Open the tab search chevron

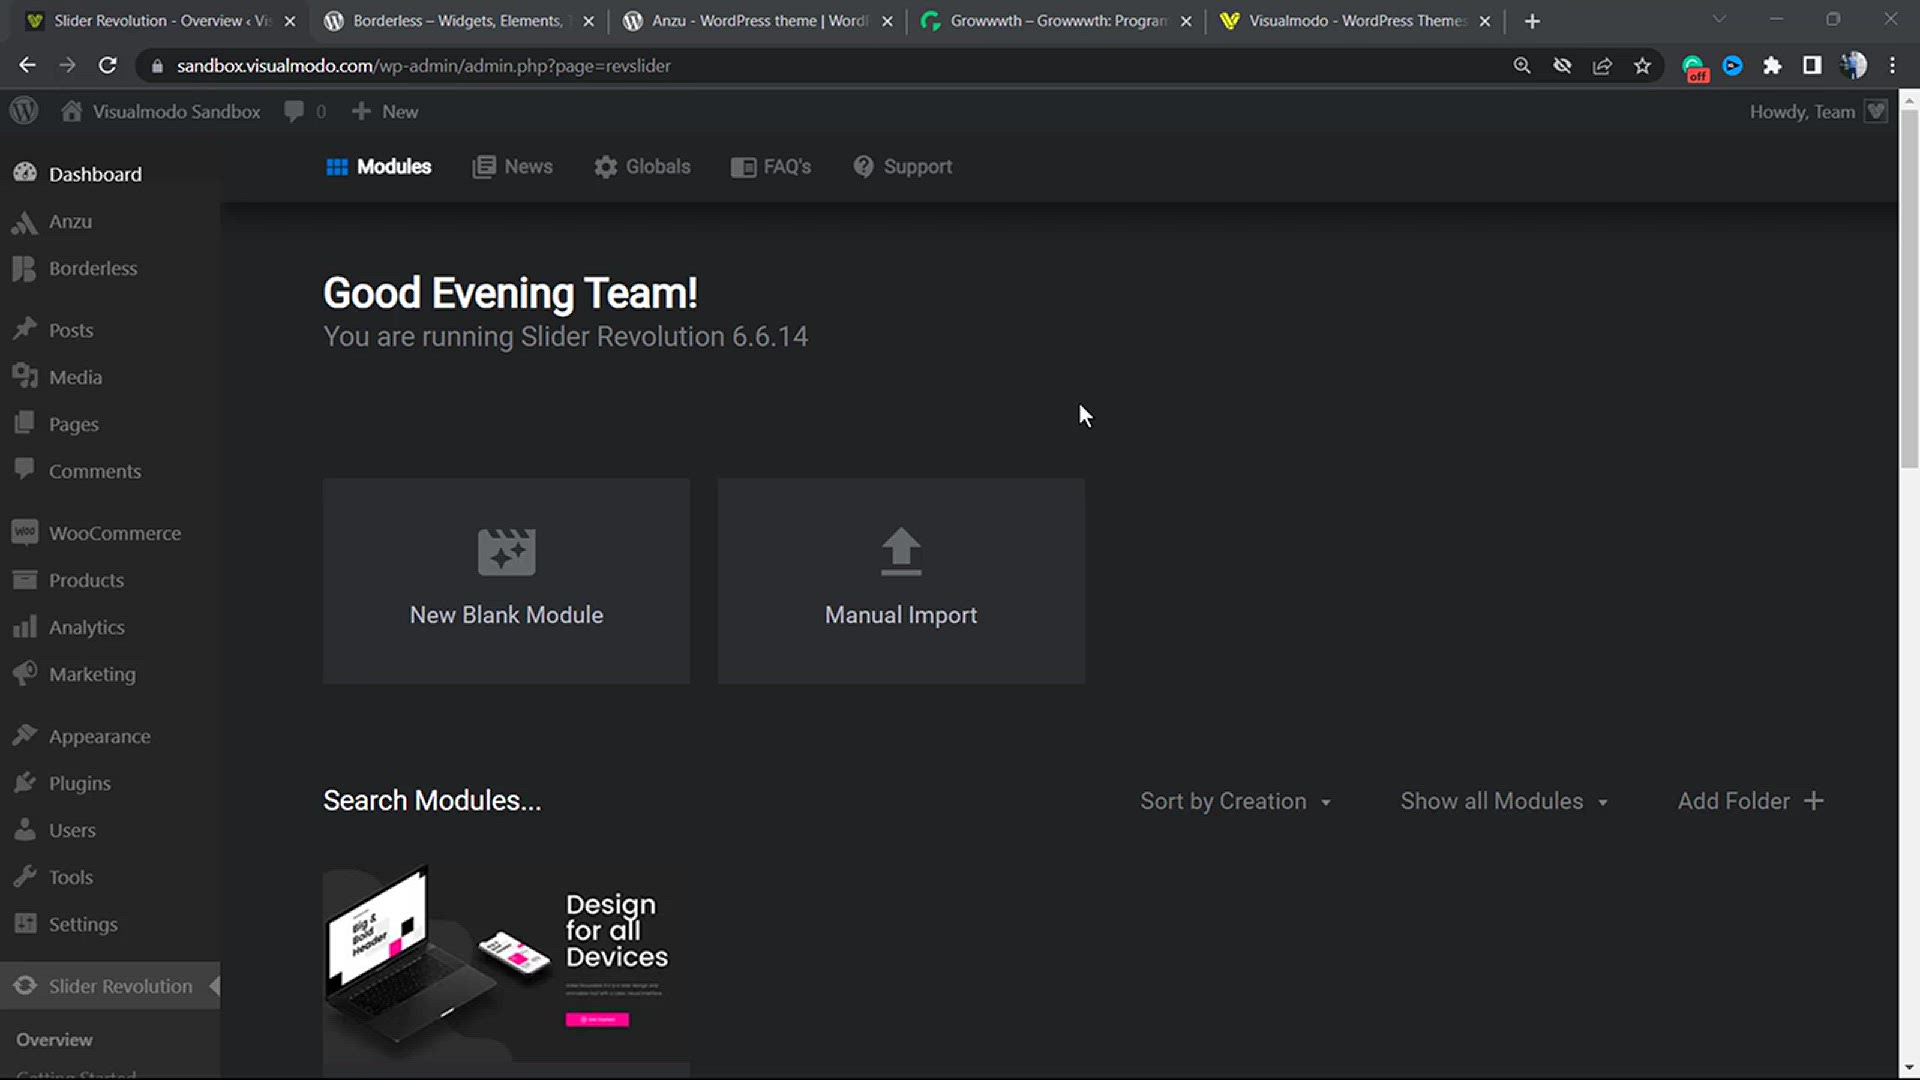click(1719, 19)
